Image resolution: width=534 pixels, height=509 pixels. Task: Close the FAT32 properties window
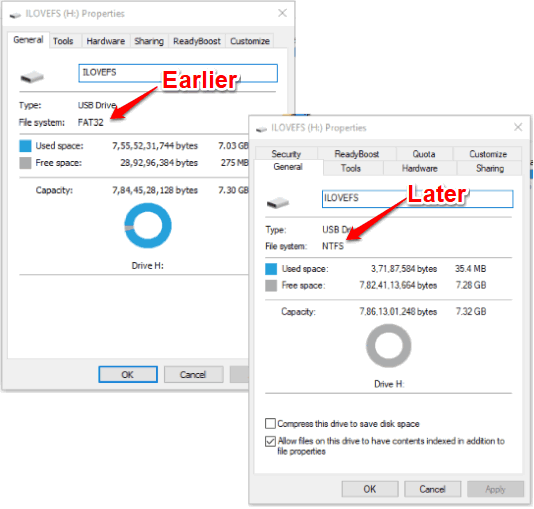point(282,13)
